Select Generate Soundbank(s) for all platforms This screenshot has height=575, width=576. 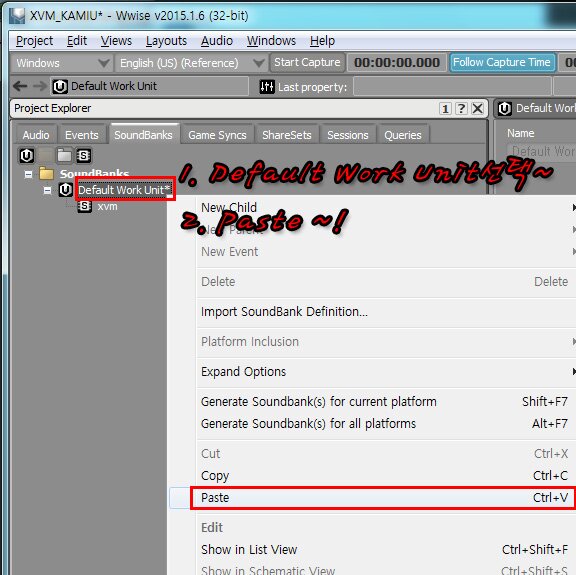(386, 424)
